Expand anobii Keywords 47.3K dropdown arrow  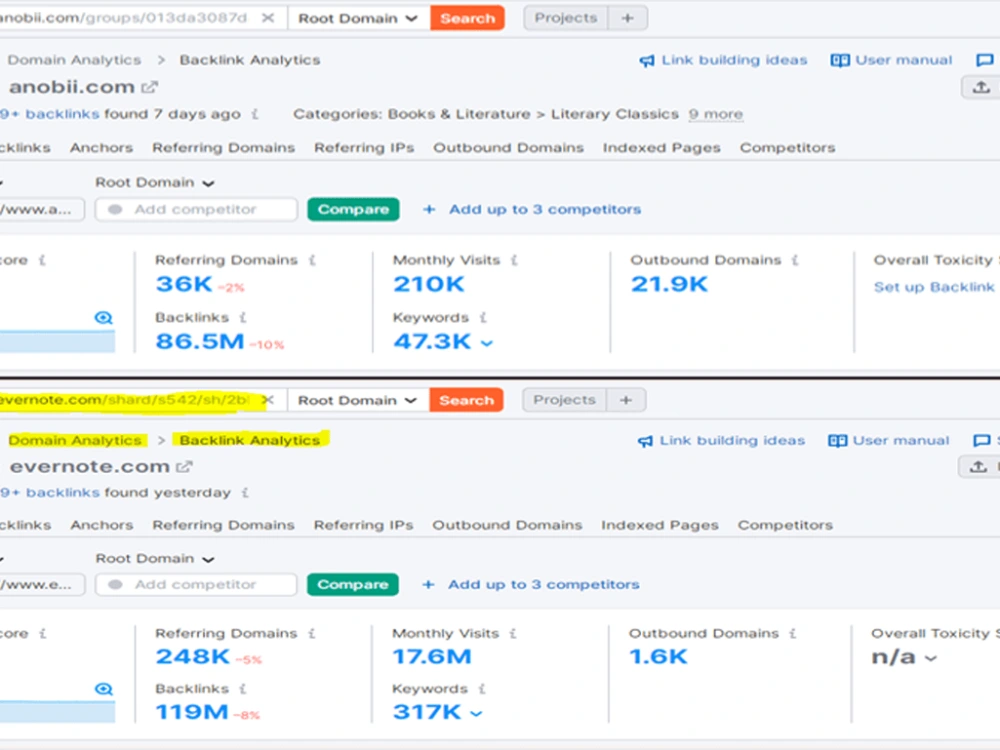click(487, 343)
